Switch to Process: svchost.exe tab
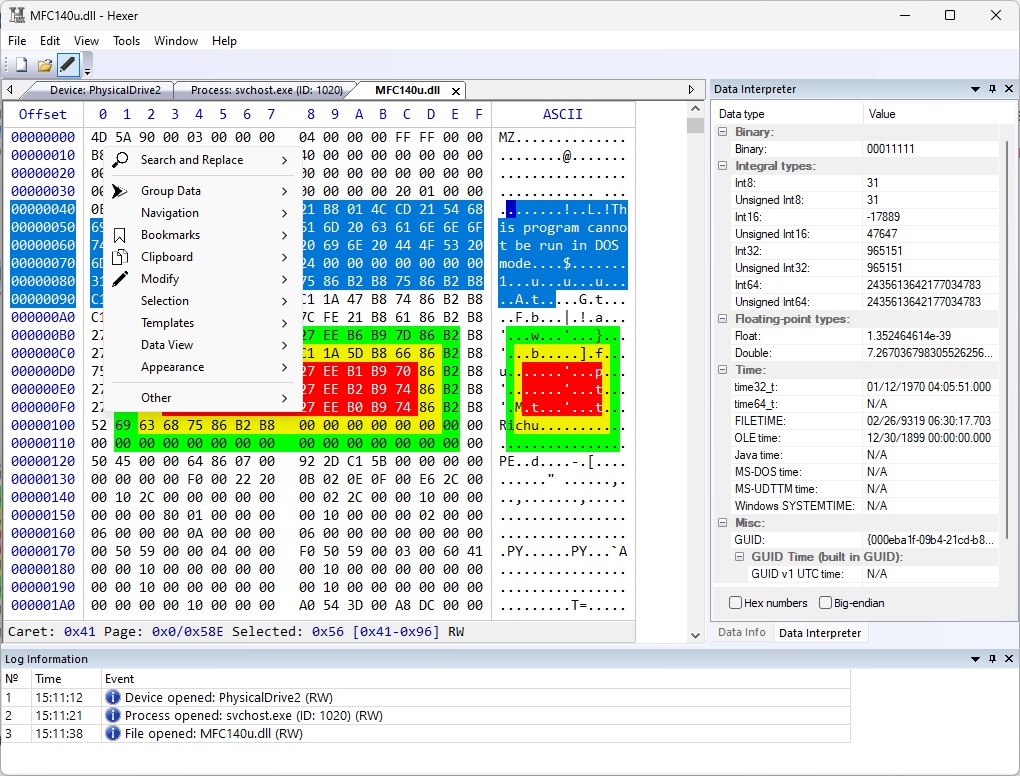The image size is (1020, 776). [x=266, y=90]
